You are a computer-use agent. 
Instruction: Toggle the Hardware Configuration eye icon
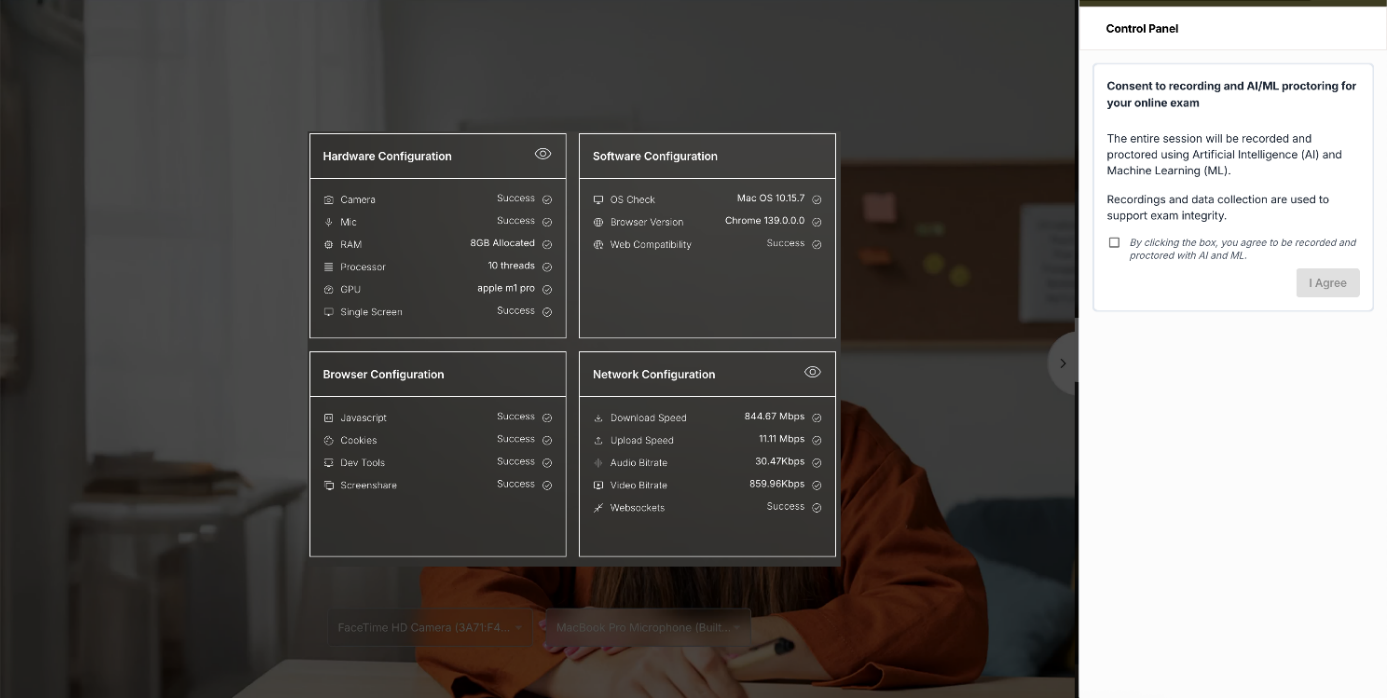click(x=543, y=154)
